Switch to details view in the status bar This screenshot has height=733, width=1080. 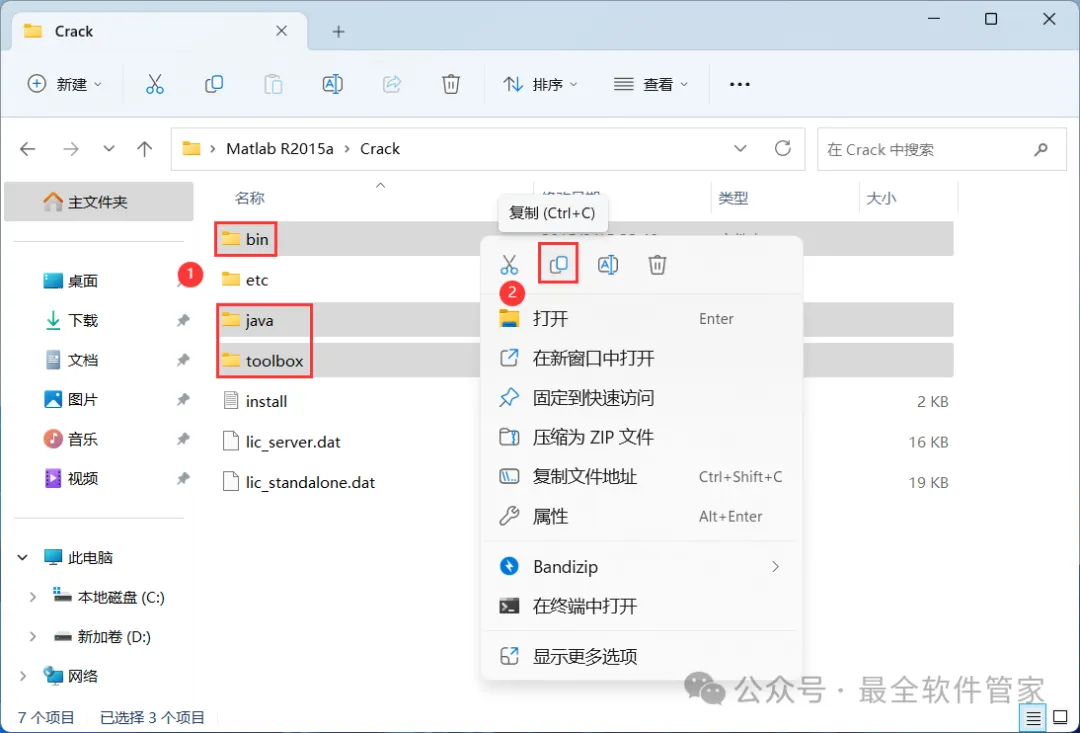(x=1033, y=719)
